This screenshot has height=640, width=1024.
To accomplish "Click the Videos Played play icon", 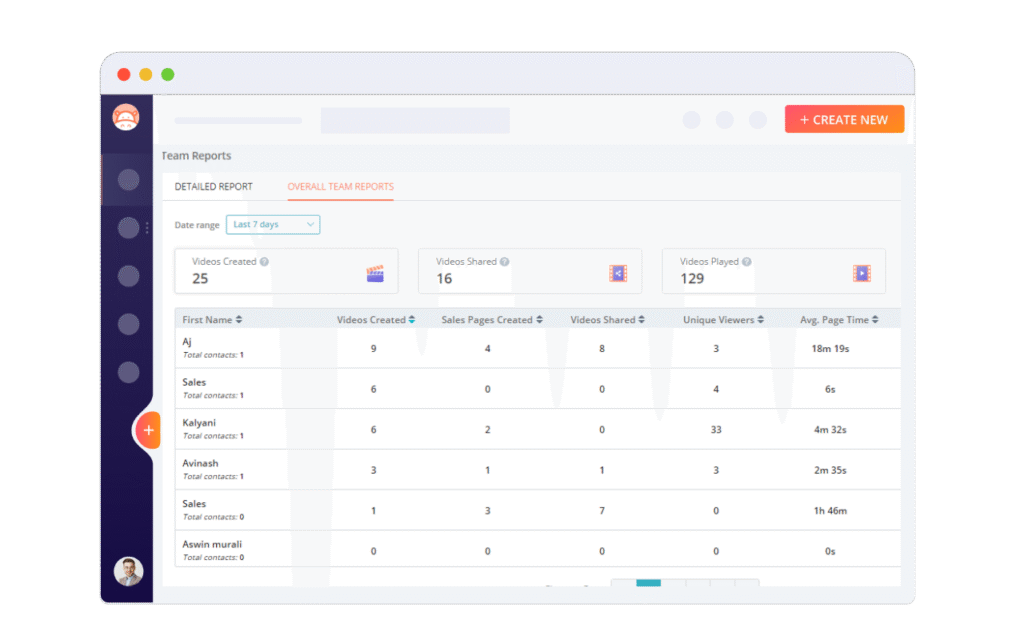I will coord(862,273).
